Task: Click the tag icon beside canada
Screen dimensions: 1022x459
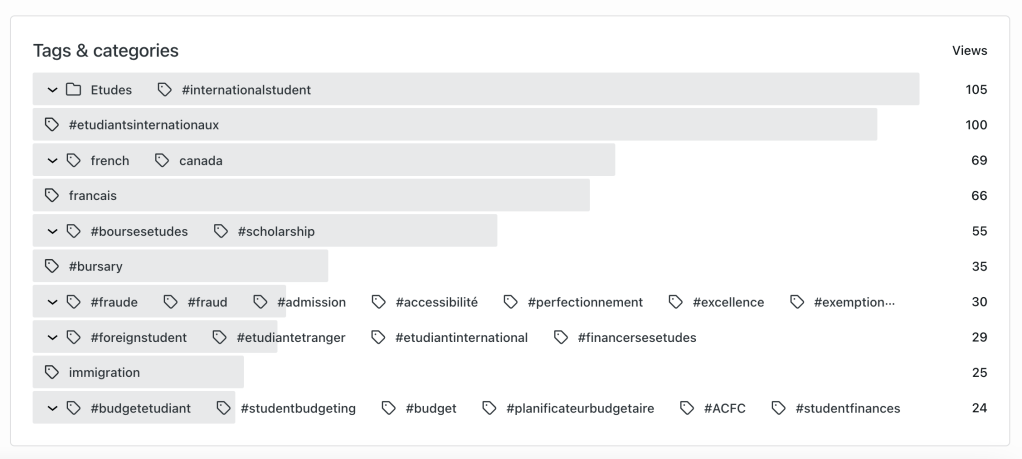Action: pyautogui.click(x=162, y=161)
